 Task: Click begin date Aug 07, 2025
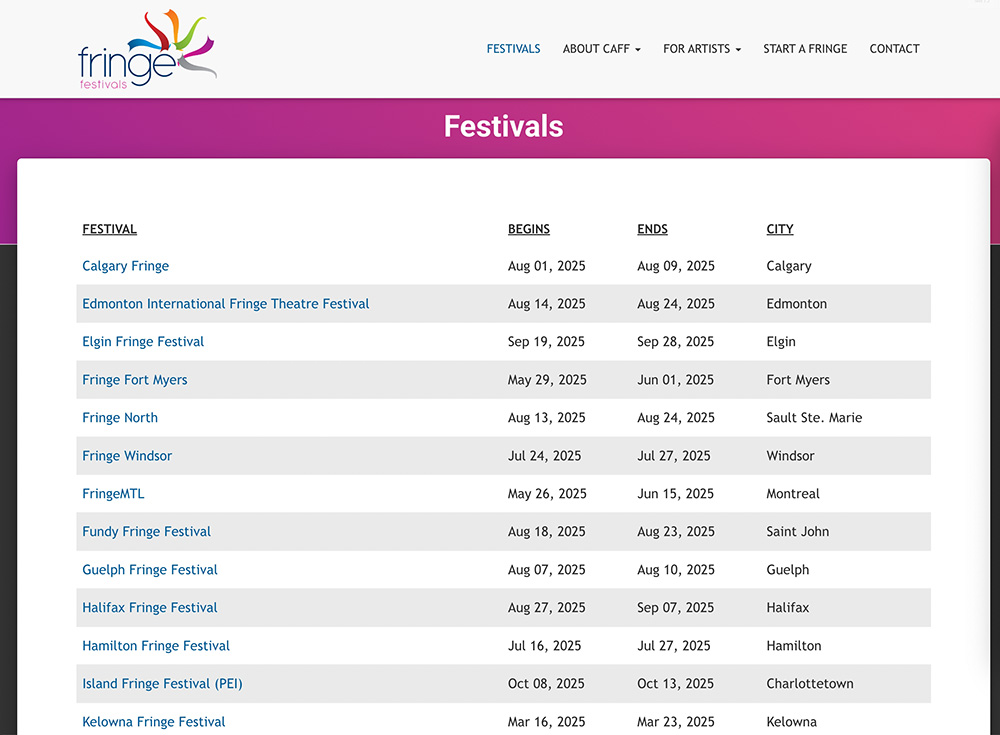point(547,570)
